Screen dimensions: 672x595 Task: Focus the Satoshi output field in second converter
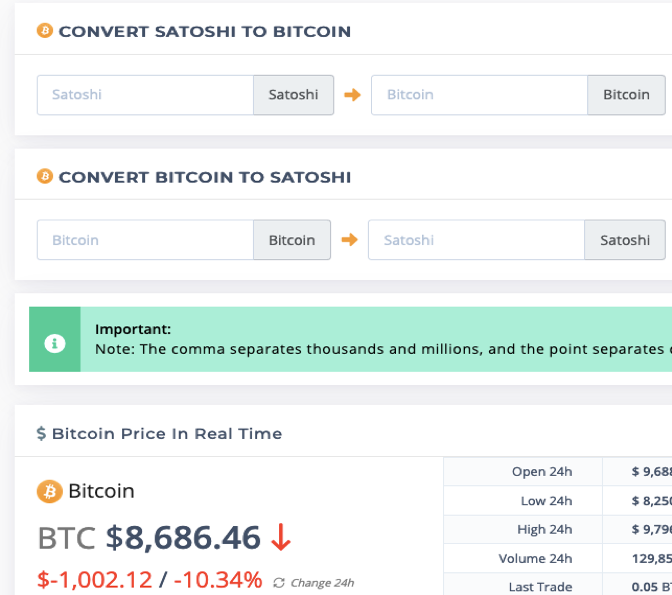pos(476,240)
